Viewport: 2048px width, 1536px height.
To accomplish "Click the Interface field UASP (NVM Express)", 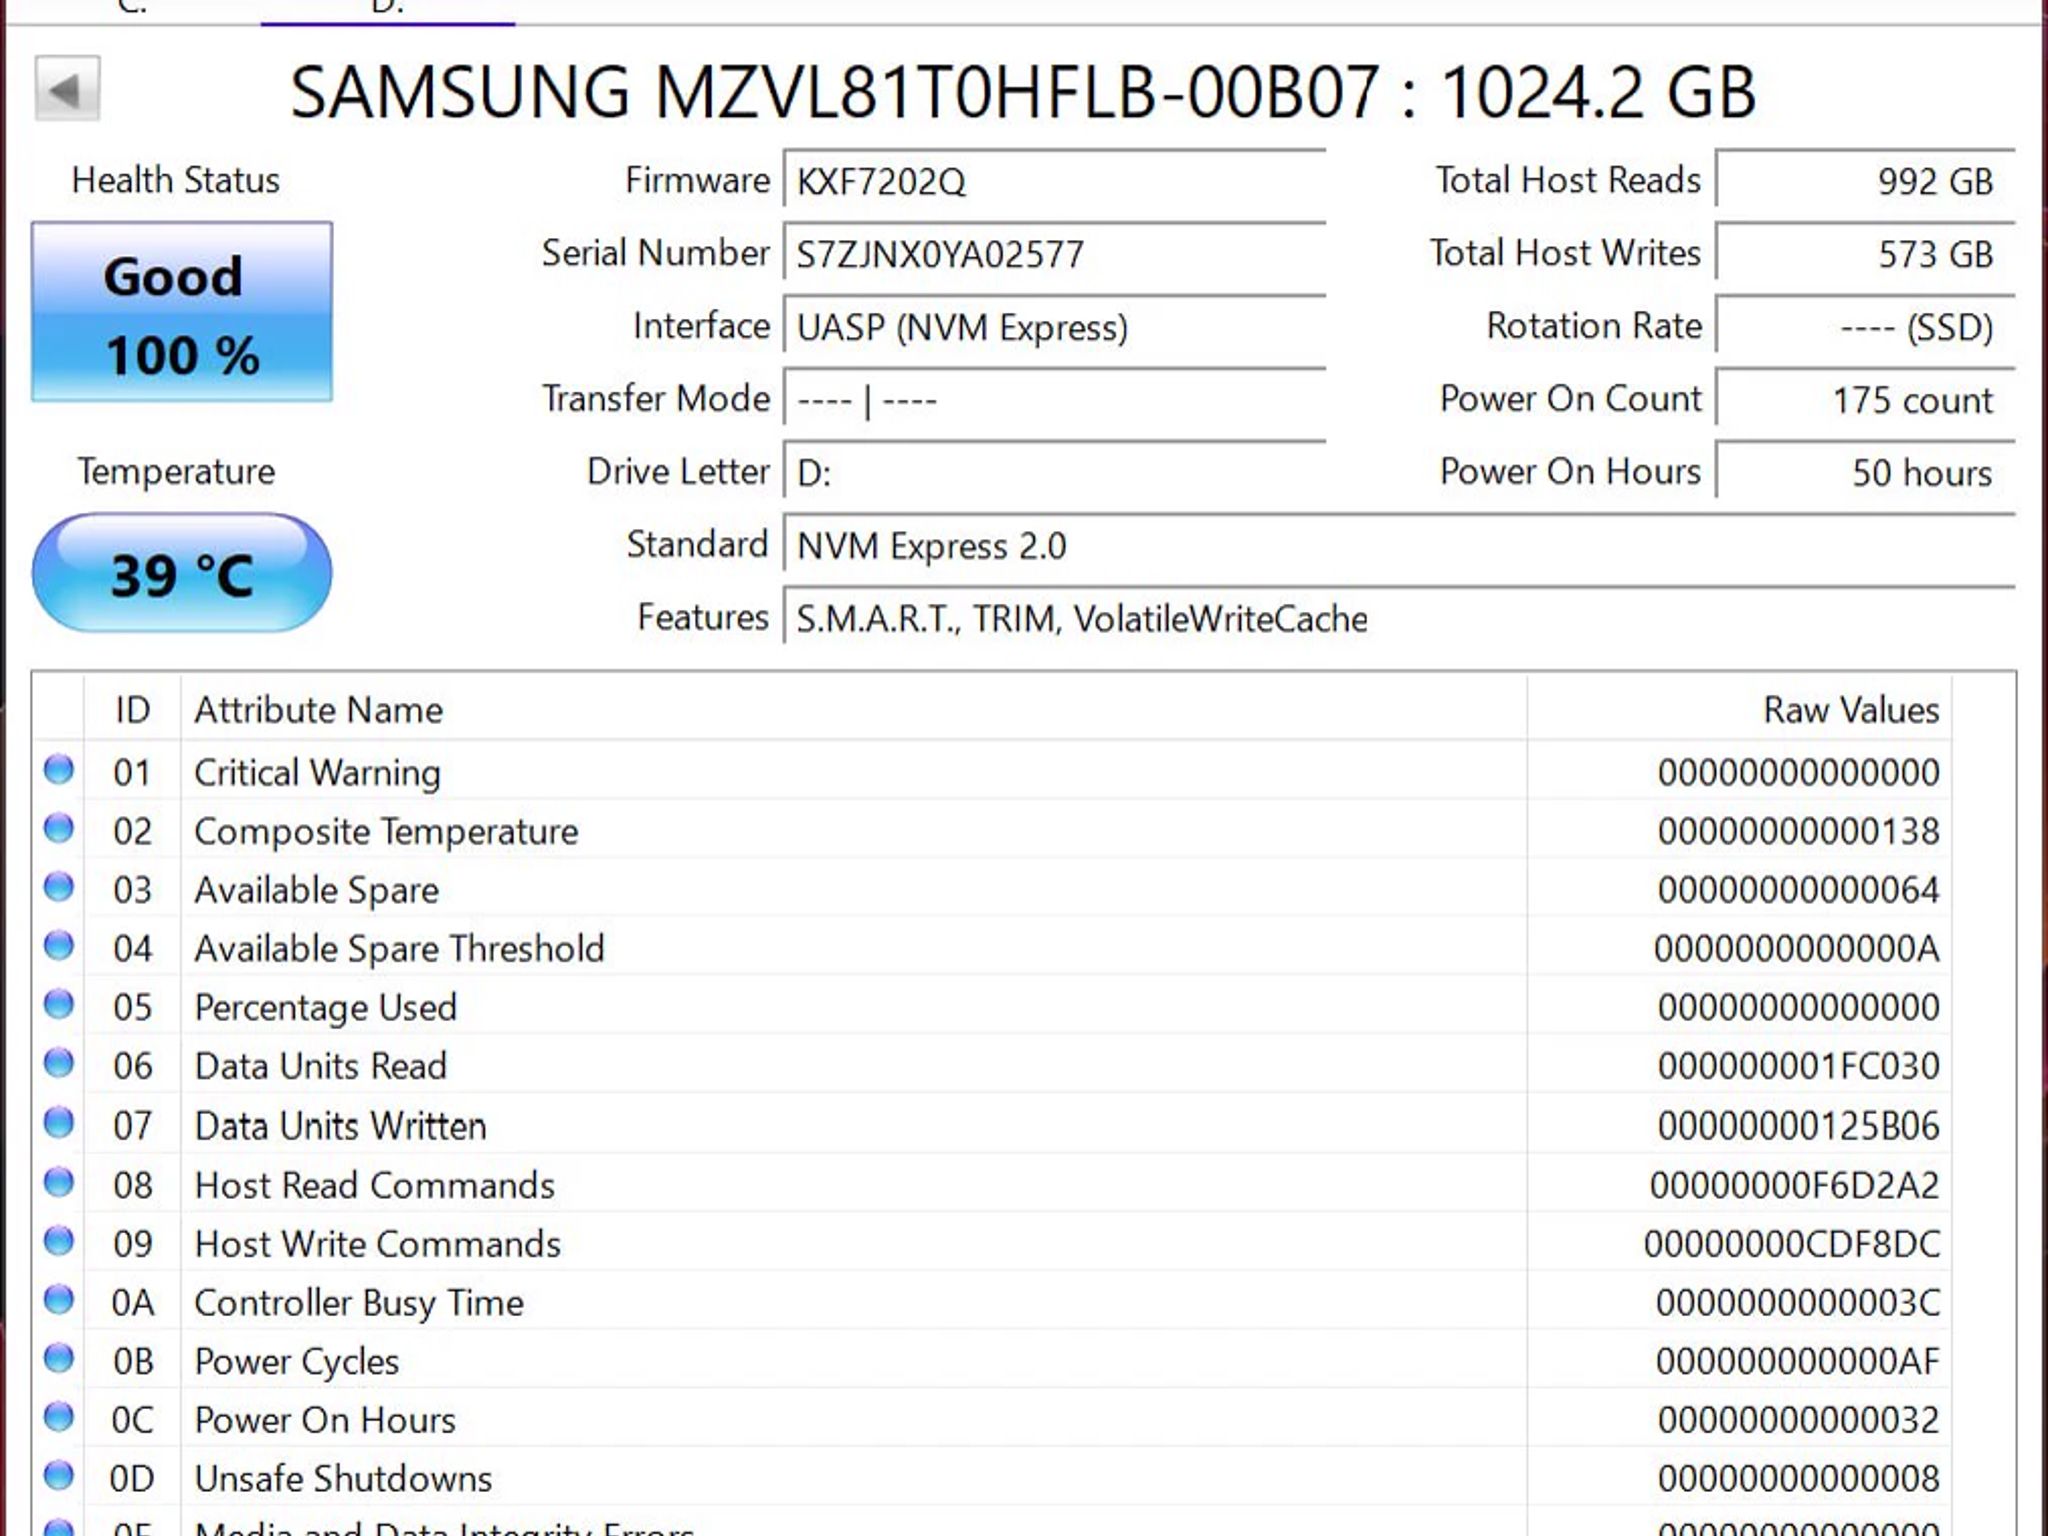I will pos(1055,326).
